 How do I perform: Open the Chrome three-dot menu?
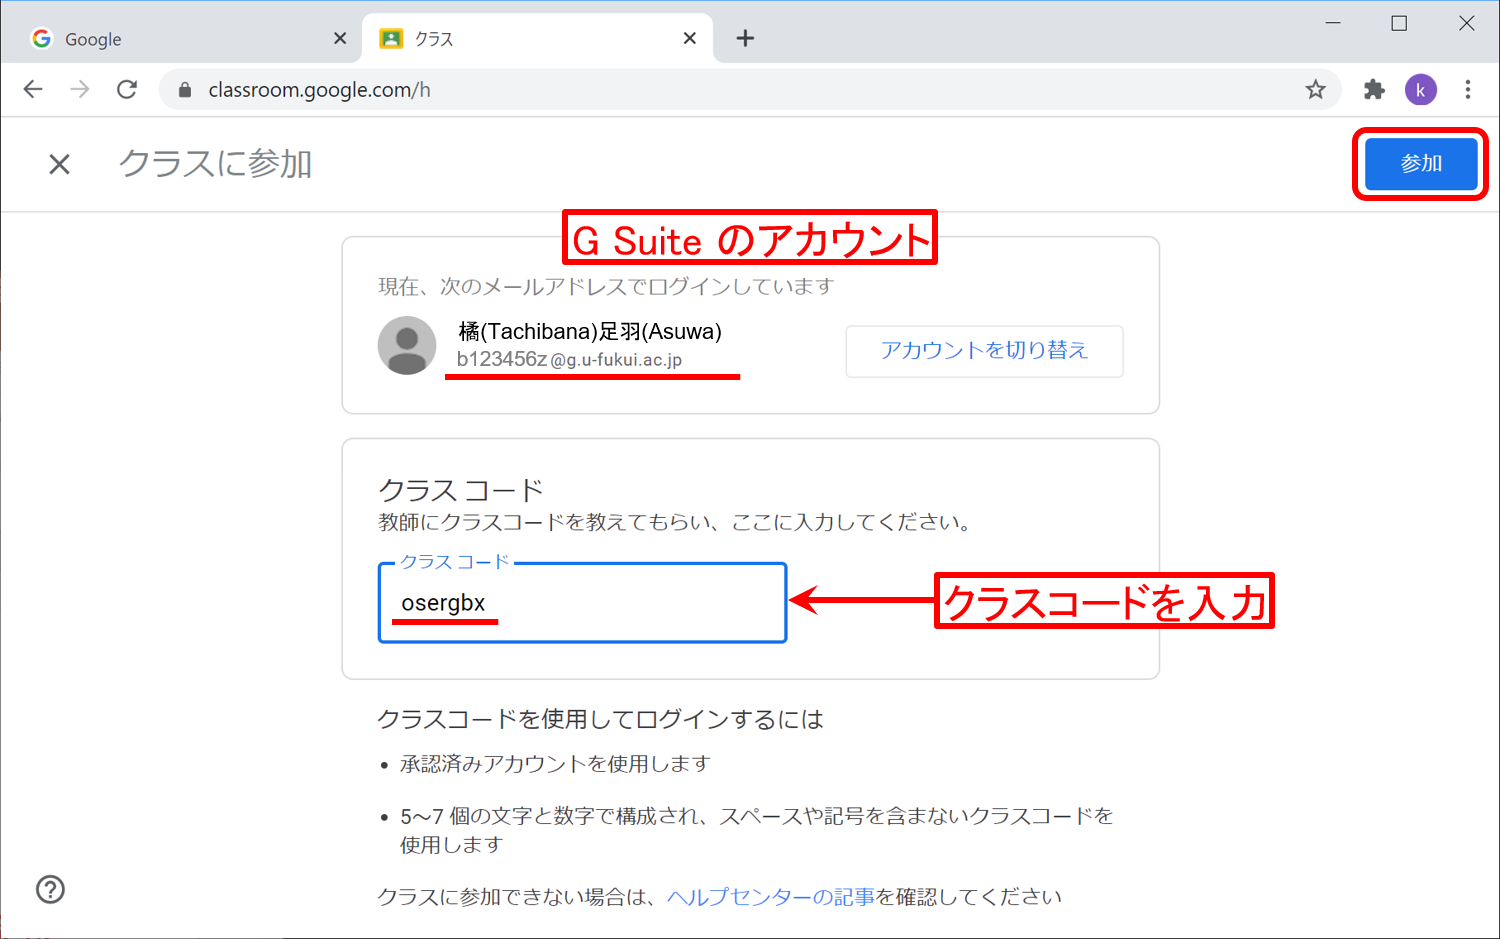1468,90
